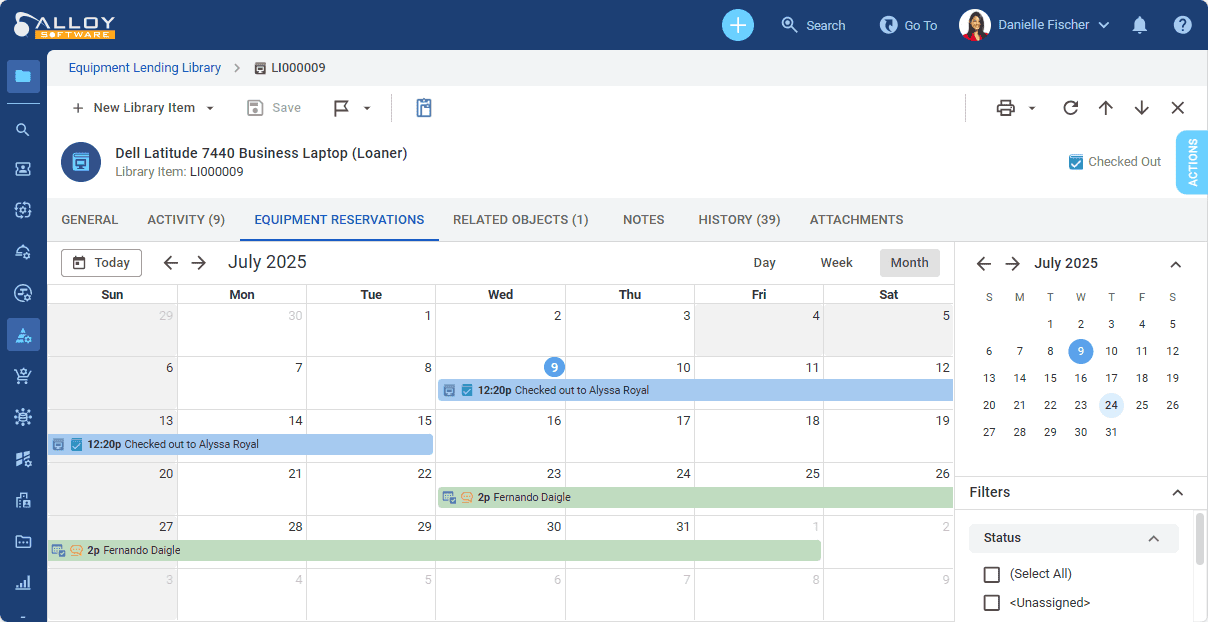Click the help question mark icon
This screenshot has width=1208, height=622.
1183,25
